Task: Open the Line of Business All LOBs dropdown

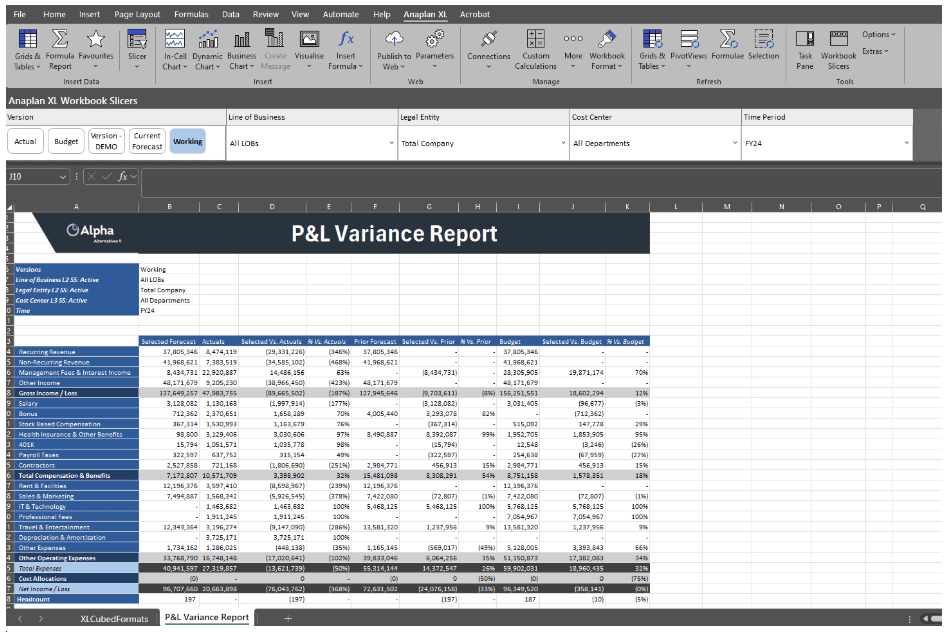Action: pos(311,143)
